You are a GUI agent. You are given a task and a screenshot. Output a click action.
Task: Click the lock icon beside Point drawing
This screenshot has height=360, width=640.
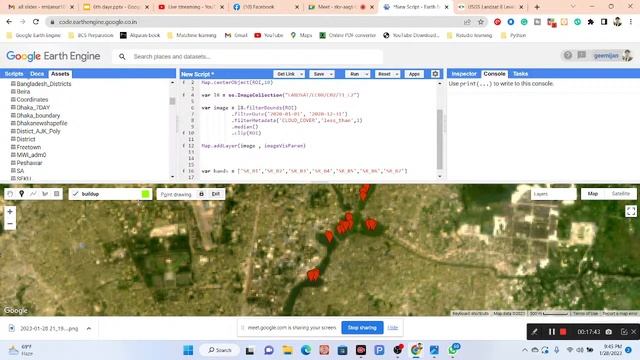click(x=201, y=194)
